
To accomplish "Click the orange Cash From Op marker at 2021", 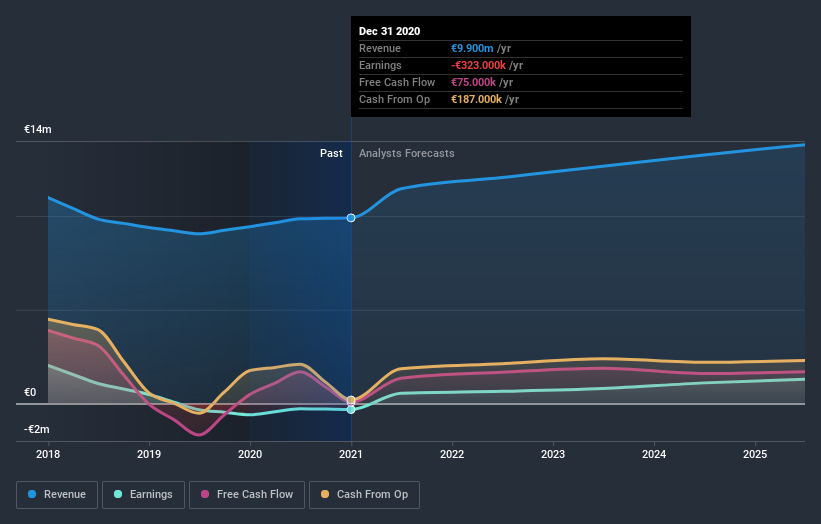I will [x=351, y=400].
